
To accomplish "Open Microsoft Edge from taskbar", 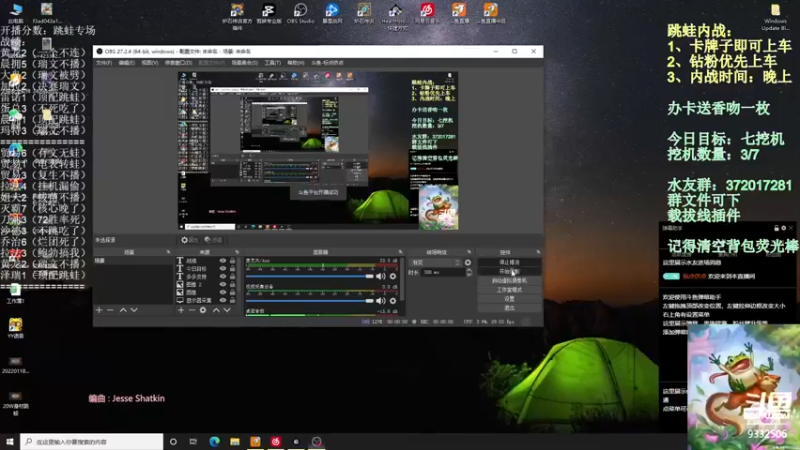I will tap(214, 441).
